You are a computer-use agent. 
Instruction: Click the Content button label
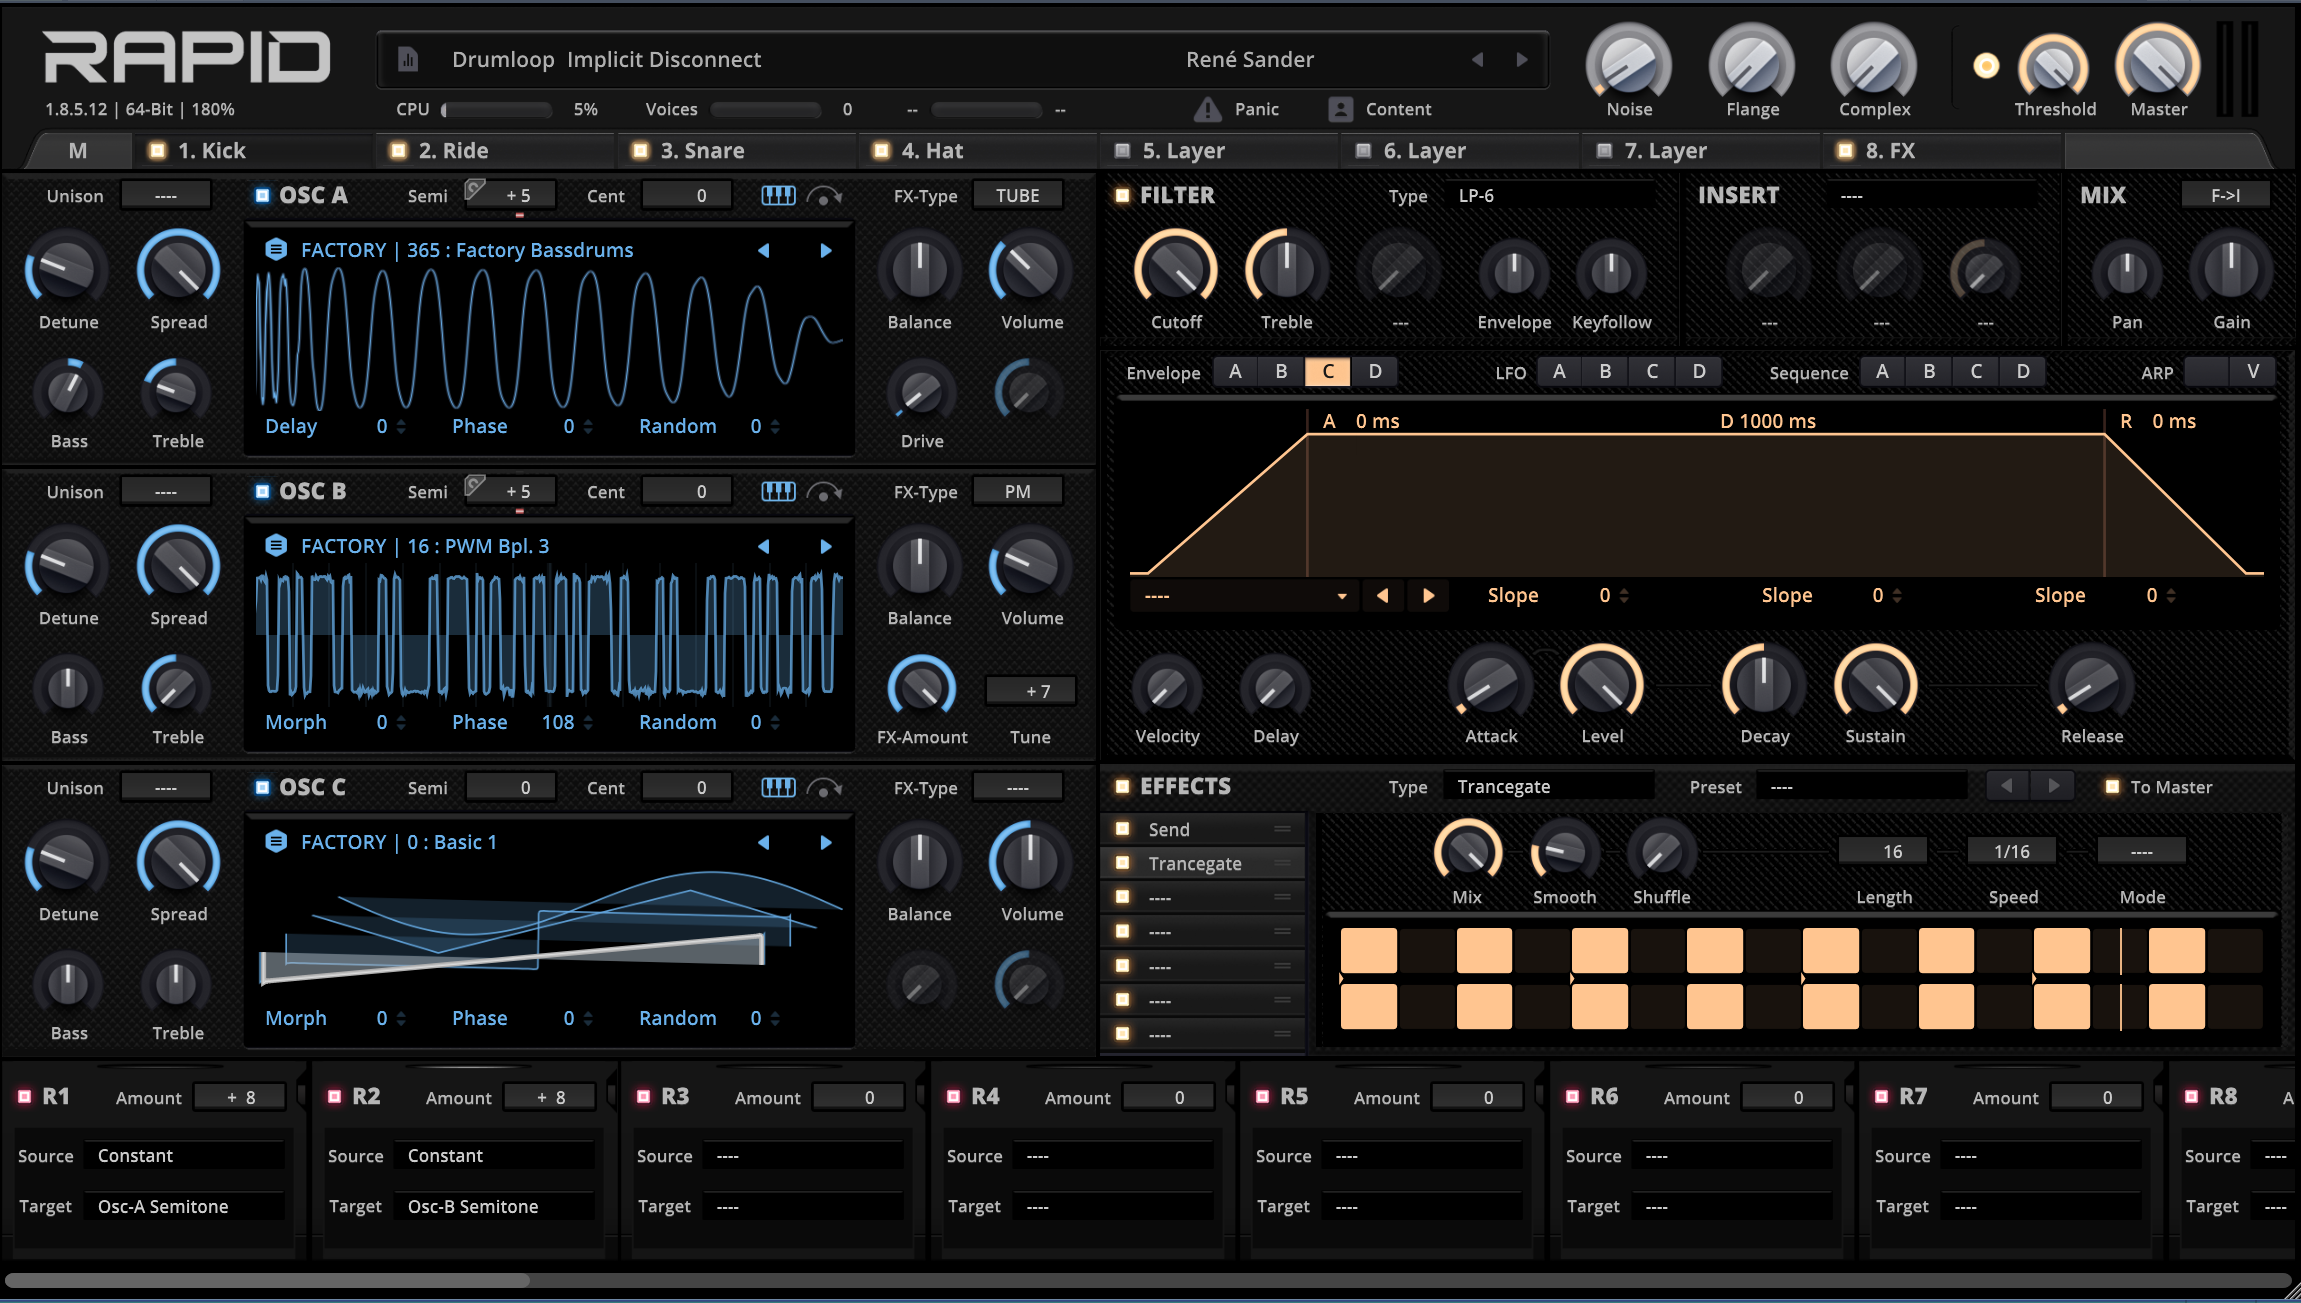pyautogui.click(x=1398, y=109)
